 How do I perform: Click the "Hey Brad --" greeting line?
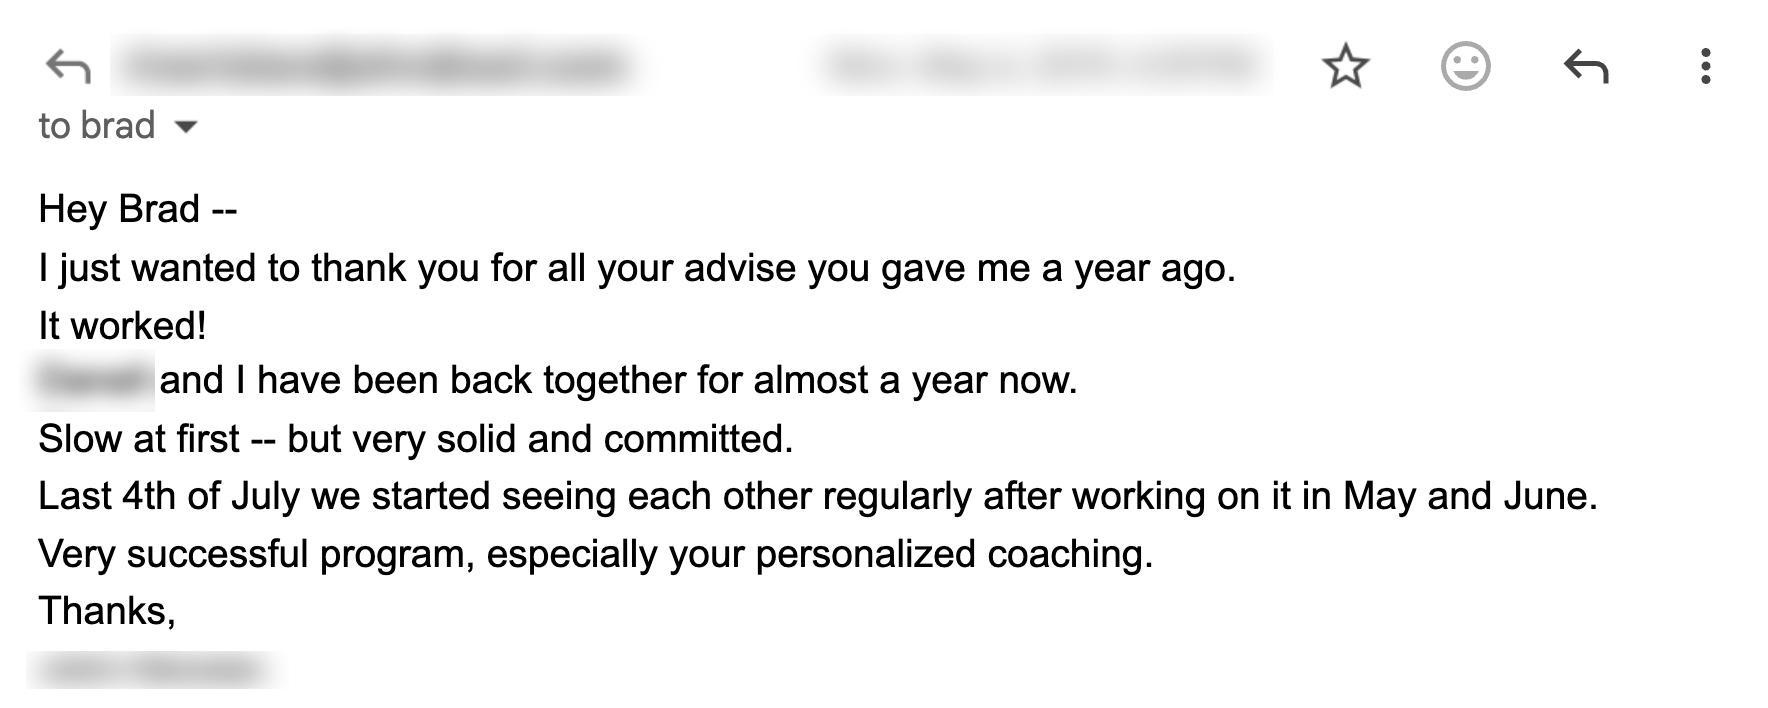click(137, 209)
